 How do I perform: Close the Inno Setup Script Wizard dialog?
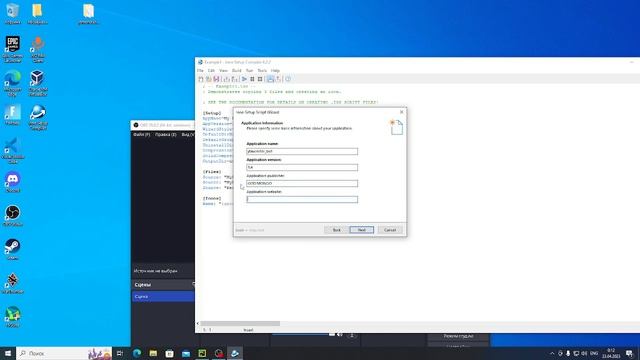[401, 112]
